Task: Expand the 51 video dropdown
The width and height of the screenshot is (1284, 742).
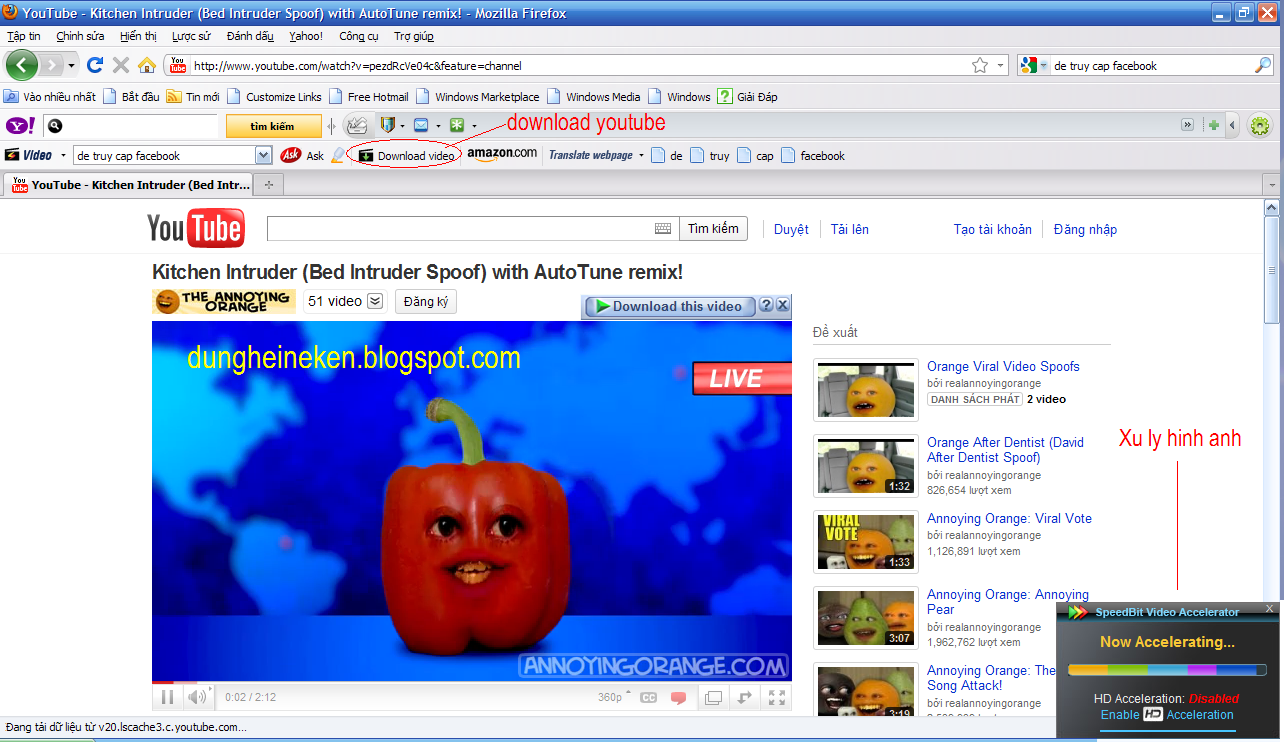Action: pyautogui.click(x=375, y=301)
